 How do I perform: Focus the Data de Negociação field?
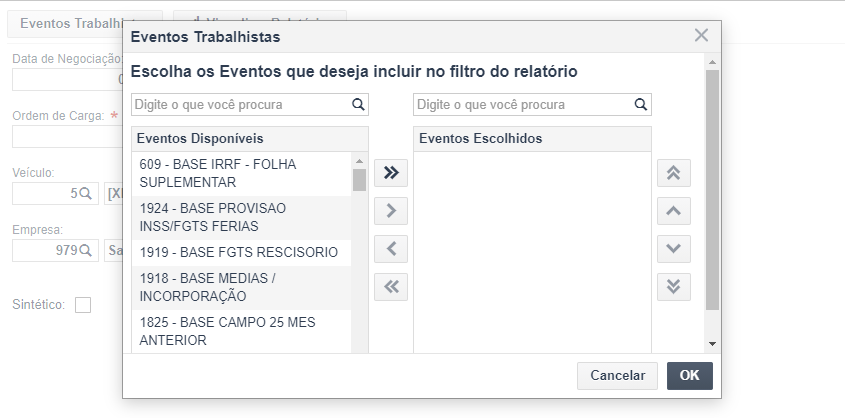tap(67, 80)
